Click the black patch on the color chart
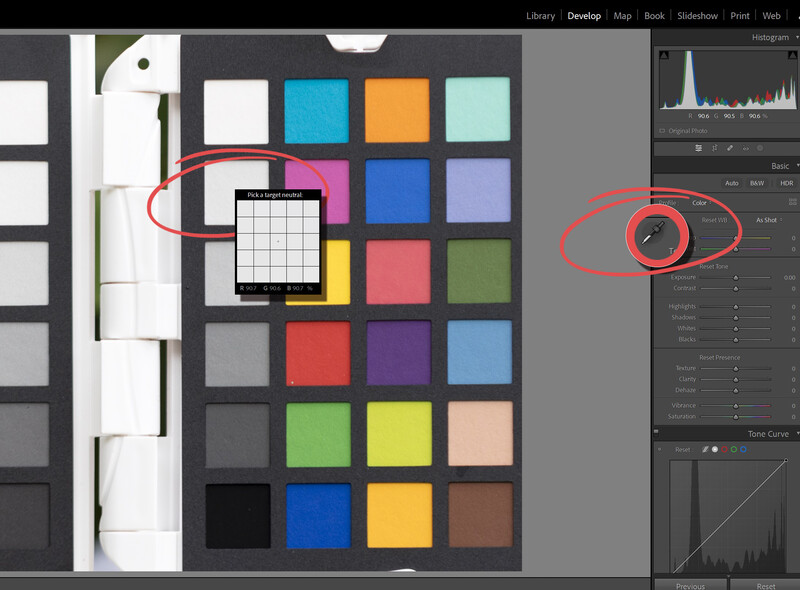The width and height of the screenshot is (800, 590). [x=238, y=516]
